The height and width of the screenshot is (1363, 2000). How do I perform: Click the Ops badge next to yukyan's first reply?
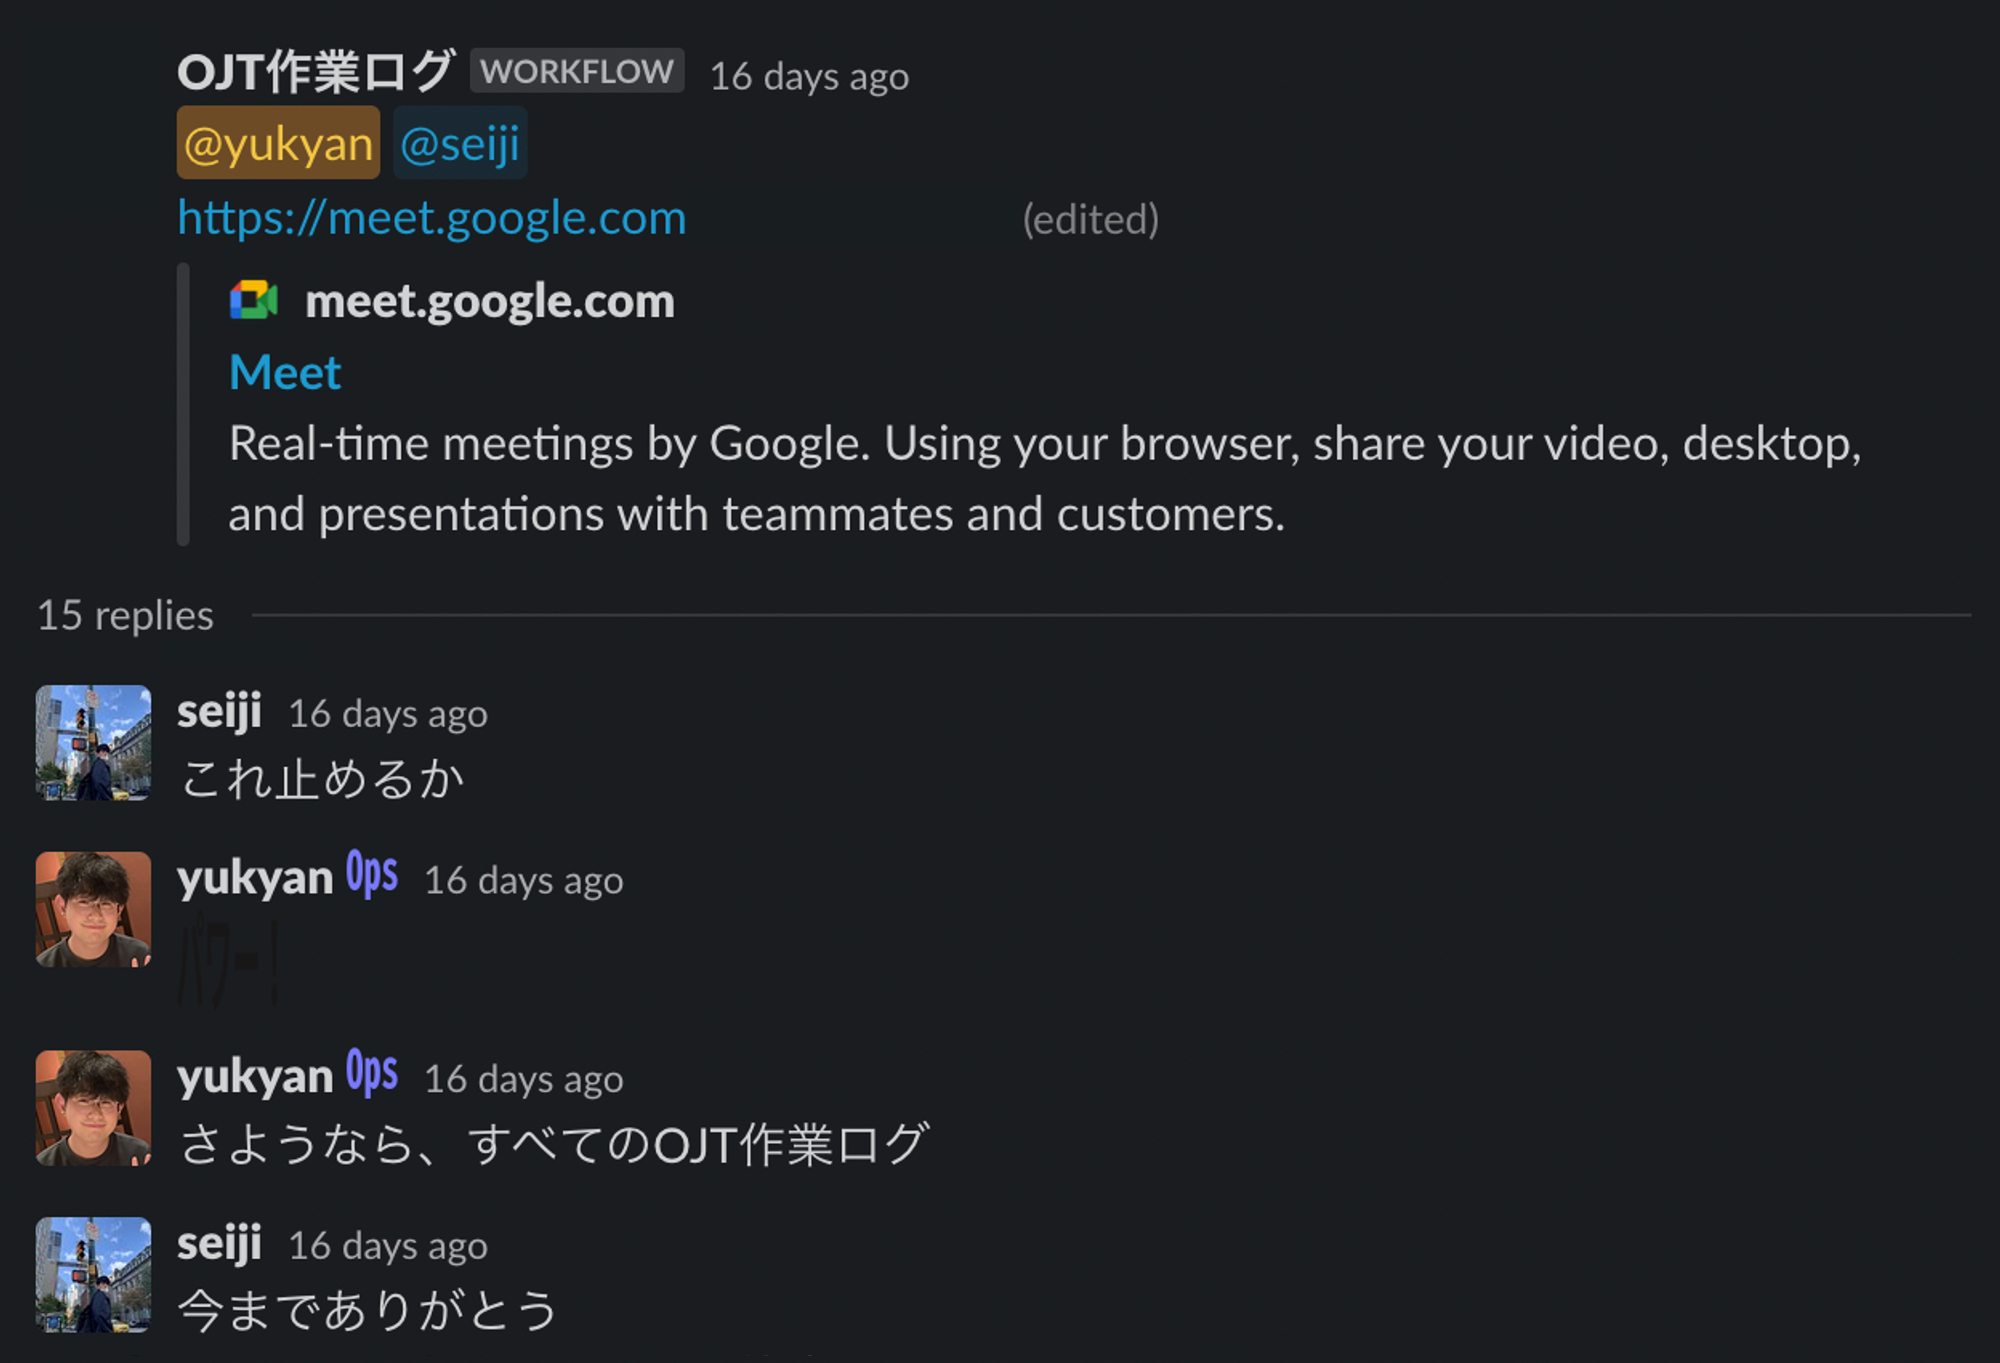370,874
